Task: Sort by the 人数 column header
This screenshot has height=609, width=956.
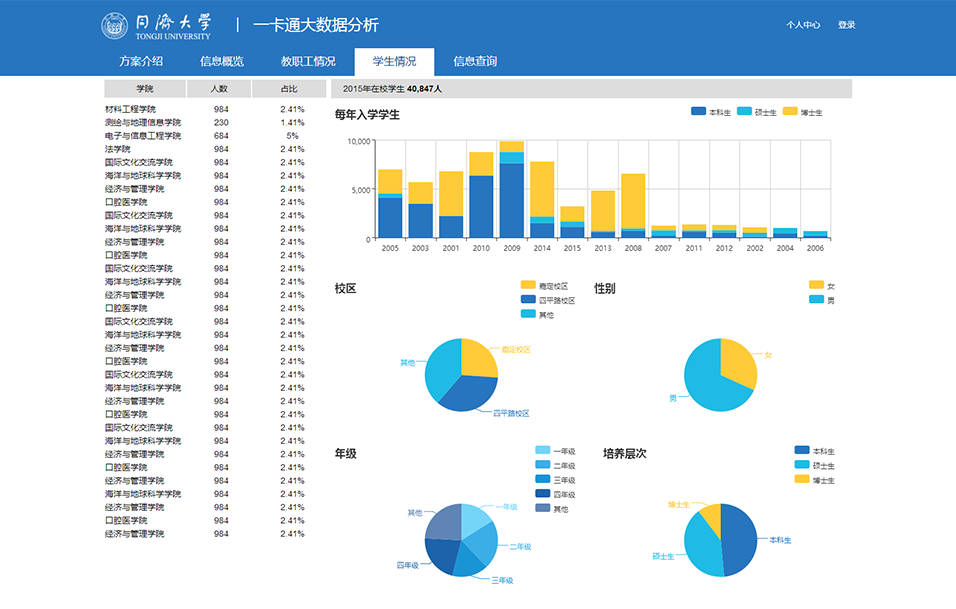Action: click(x=219, y=89)
